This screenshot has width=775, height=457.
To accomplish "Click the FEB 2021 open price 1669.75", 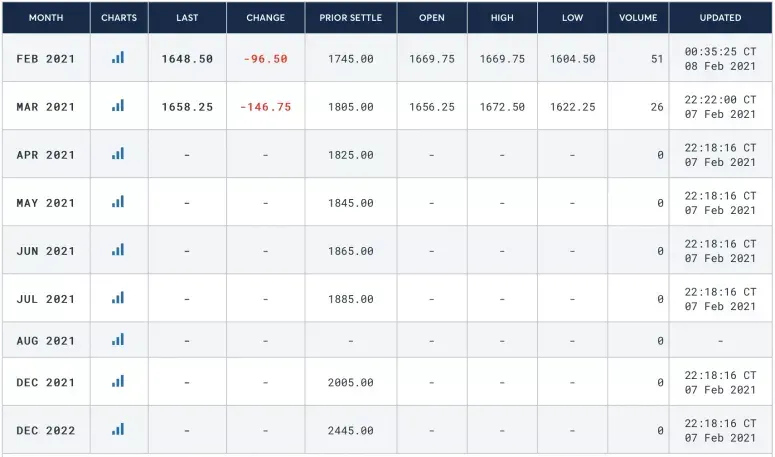I will click(432, 59).
